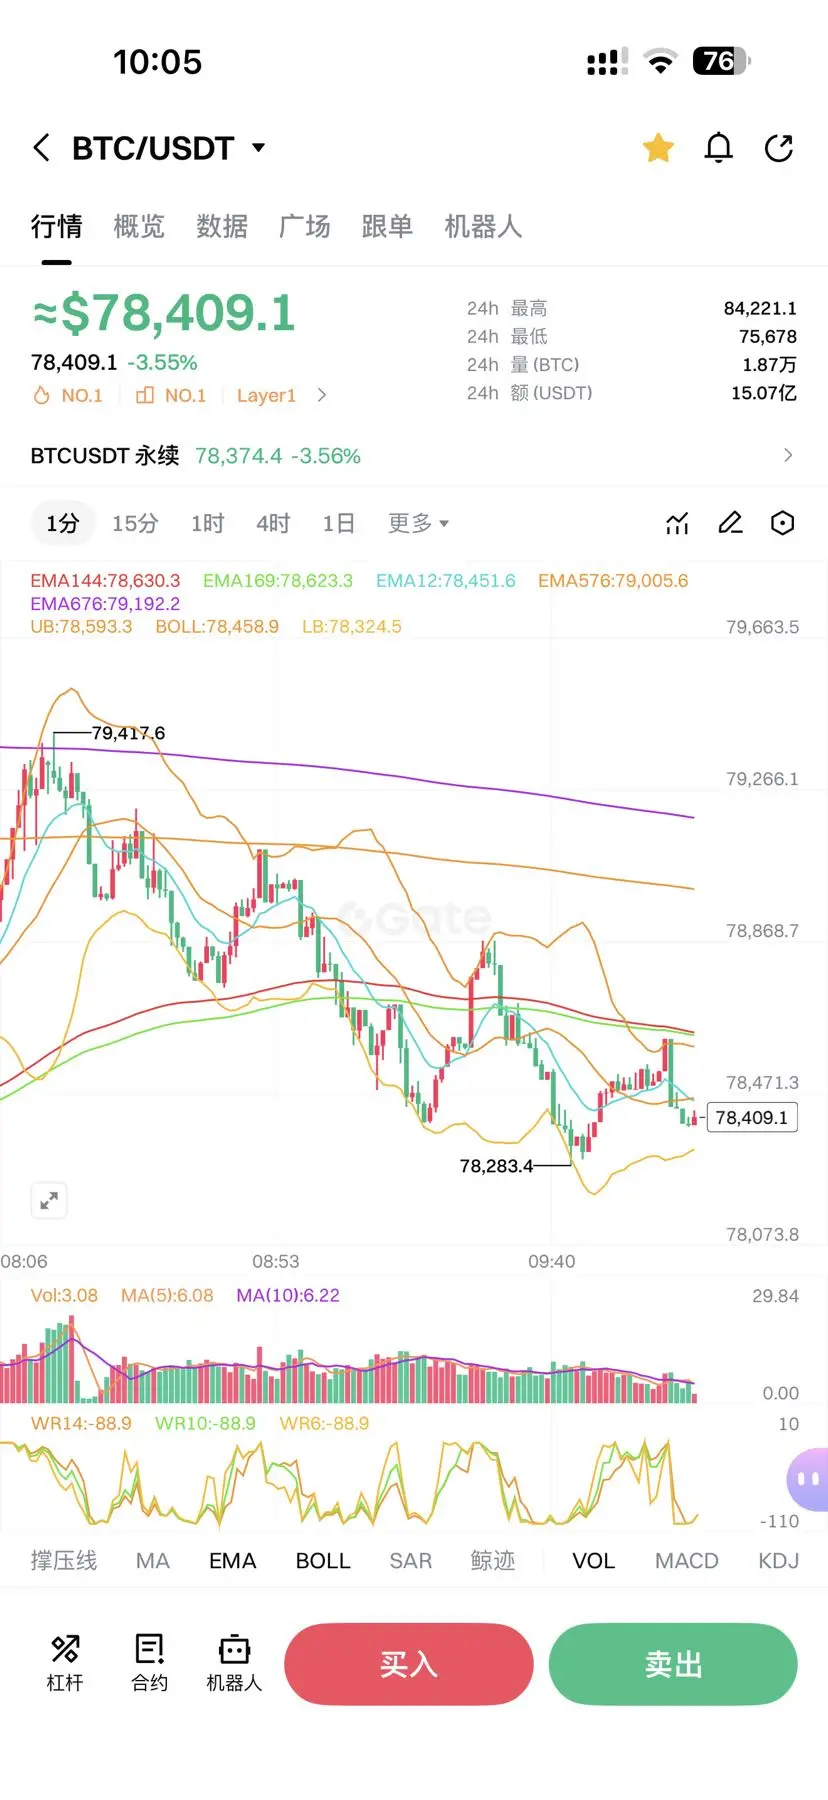The width and height of the screenshot is (828, 1800).
Task: Toggle the BOLL indicator
Action: [x=323, y=1561]
